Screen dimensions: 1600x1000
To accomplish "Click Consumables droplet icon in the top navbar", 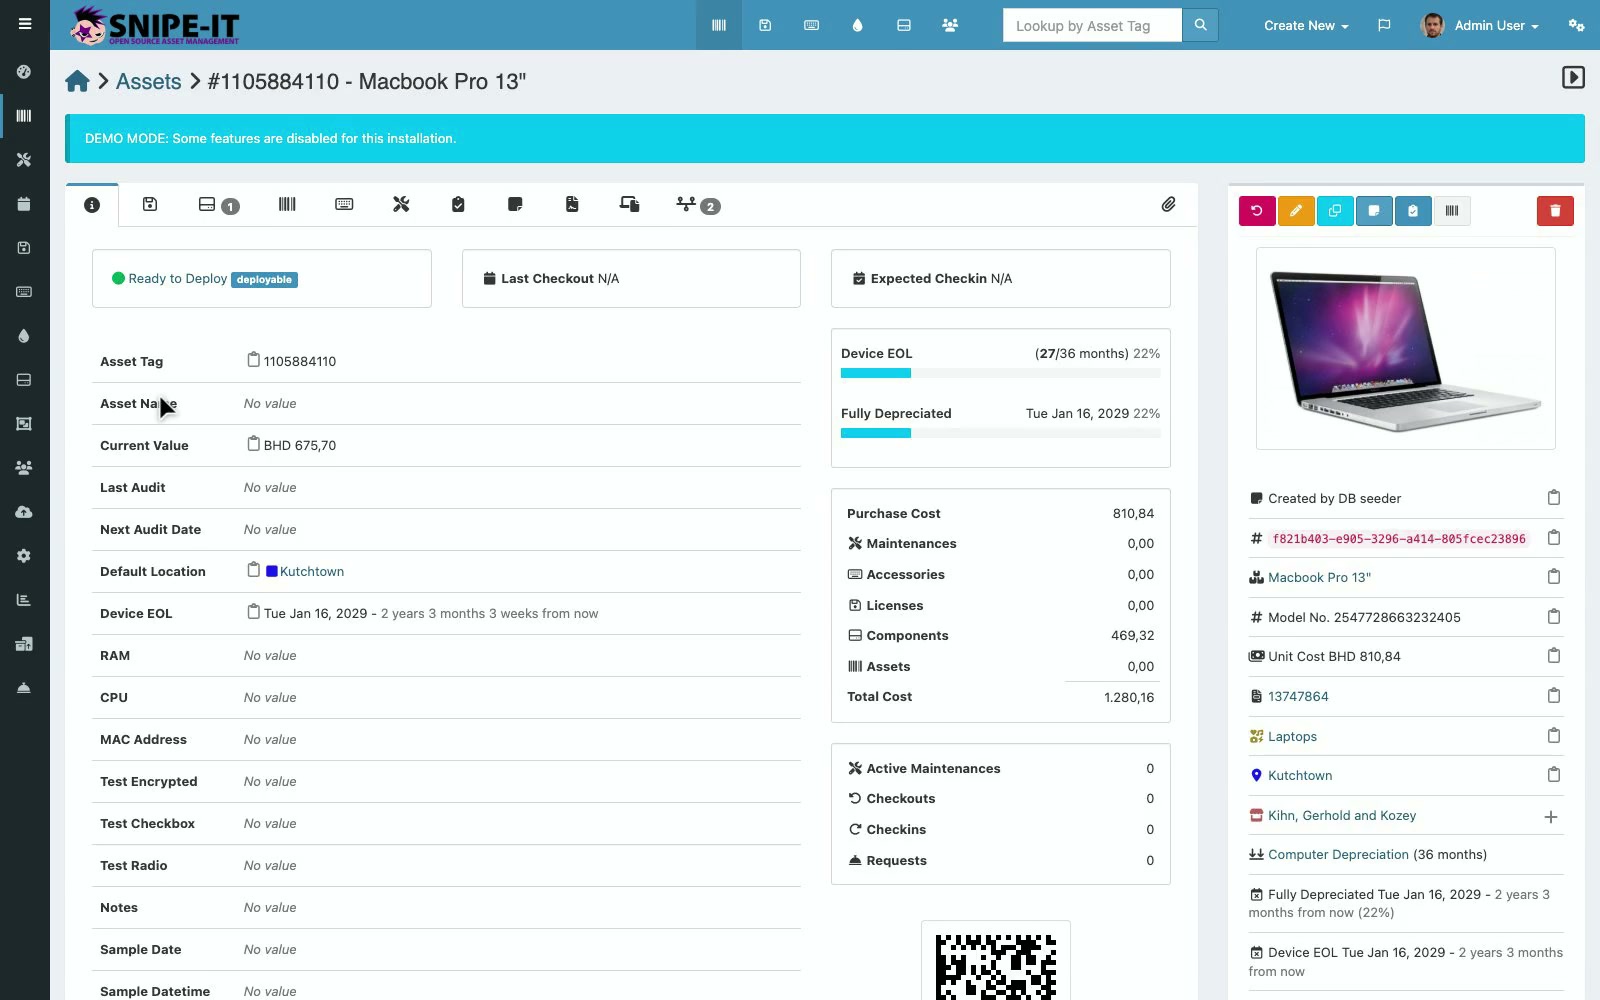I will coord(857,25).
